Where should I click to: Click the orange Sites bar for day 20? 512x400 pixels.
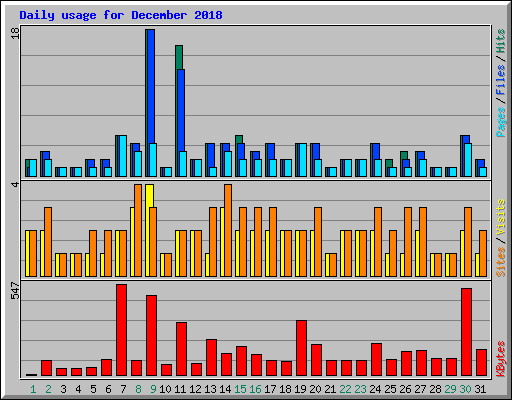pyautogui.click(x=318, y=242)
